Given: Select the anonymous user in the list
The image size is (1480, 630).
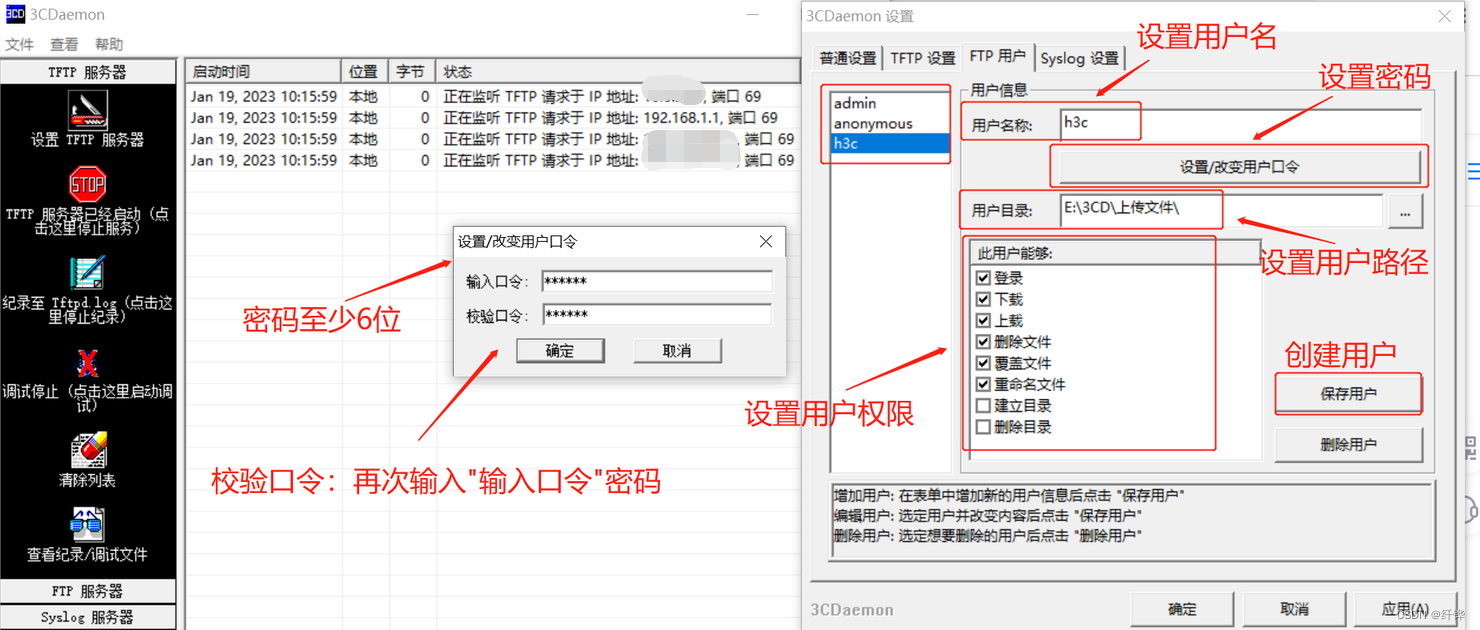Looking at the screenshot, I should tap(890, 123).
